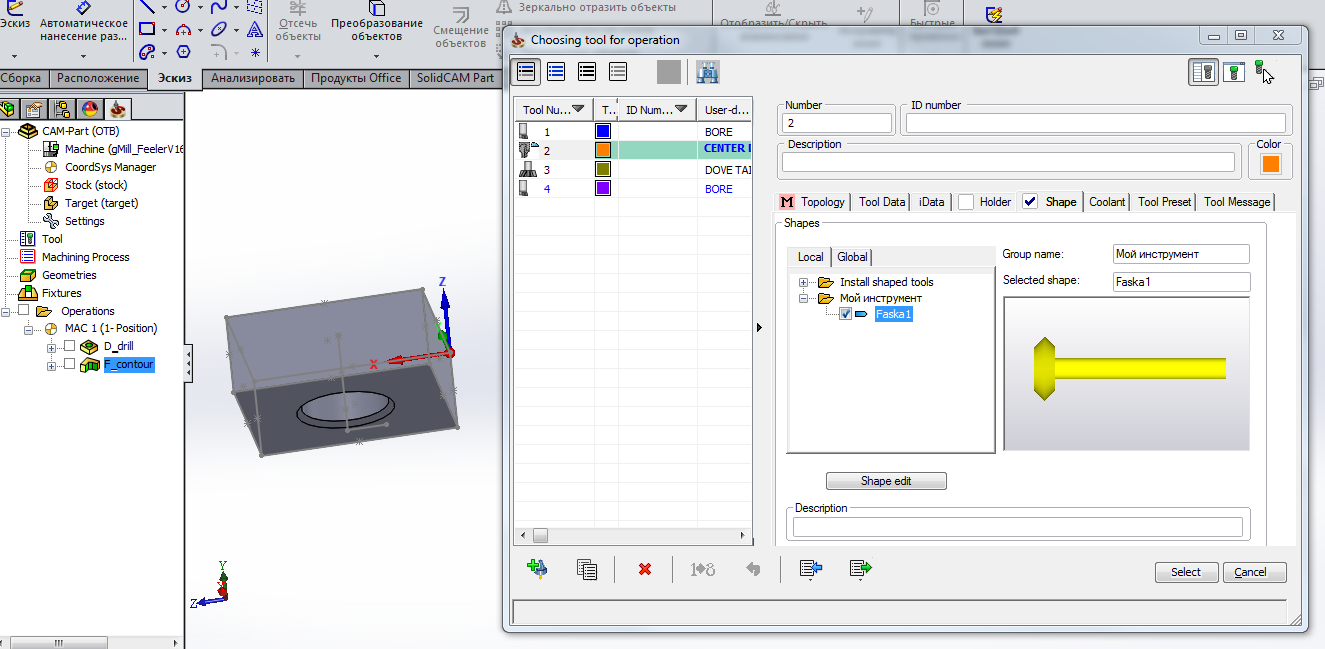Open the Tool Number column filter dropdown
Screen dimensions: 1325x649
coord(578,109)
